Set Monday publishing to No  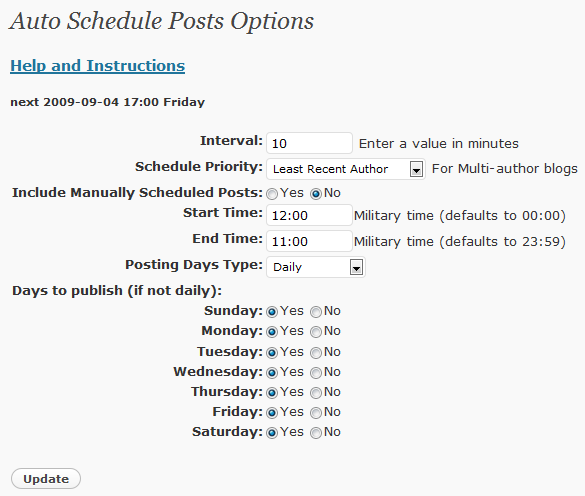(x=316, y=332)
